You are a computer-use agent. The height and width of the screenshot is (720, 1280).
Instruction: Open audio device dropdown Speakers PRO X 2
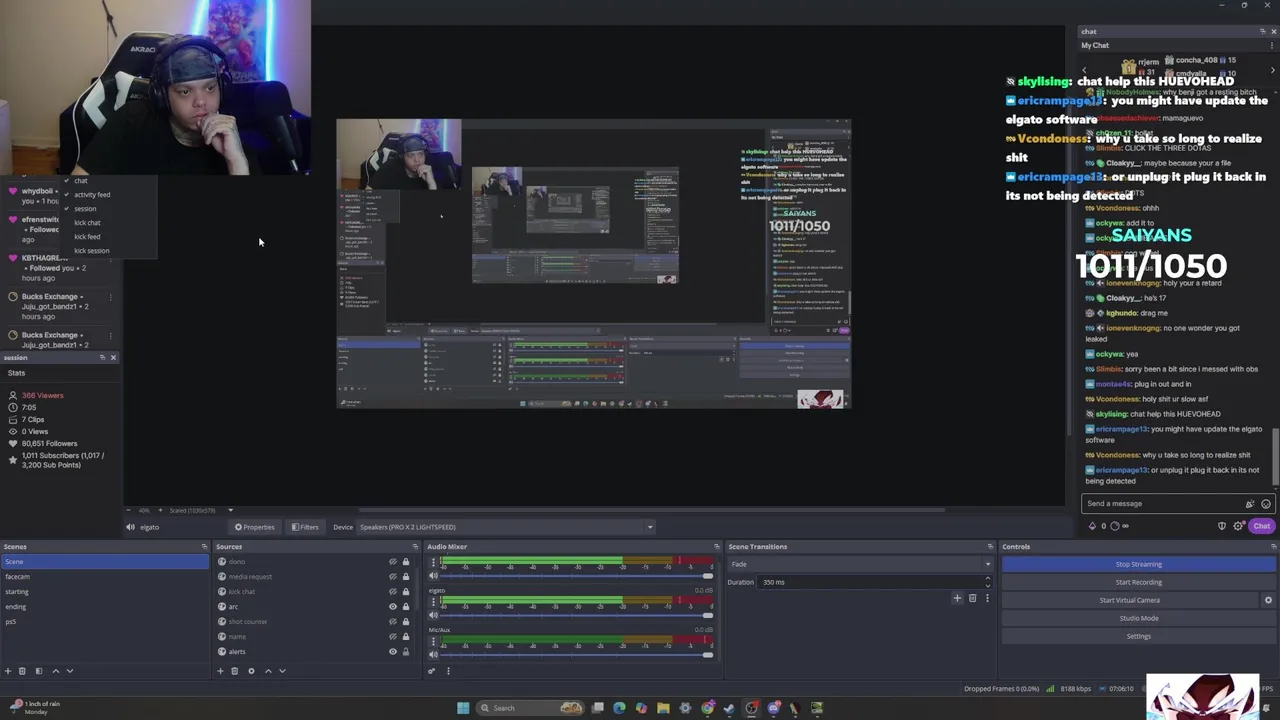507,527
